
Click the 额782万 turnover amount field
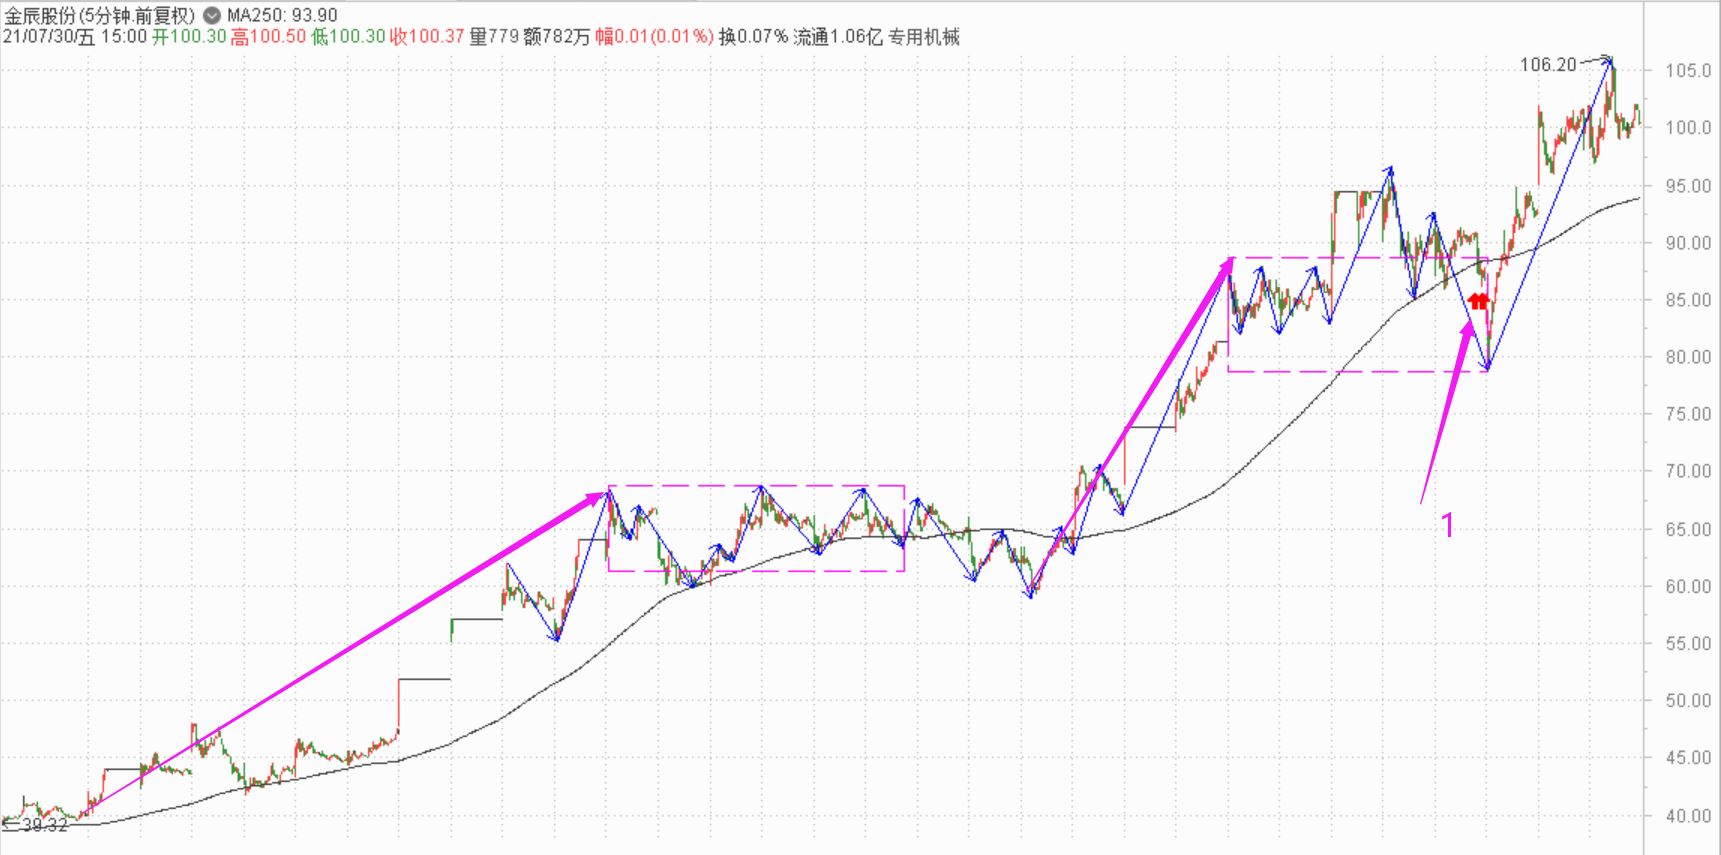tap(557, 37)
